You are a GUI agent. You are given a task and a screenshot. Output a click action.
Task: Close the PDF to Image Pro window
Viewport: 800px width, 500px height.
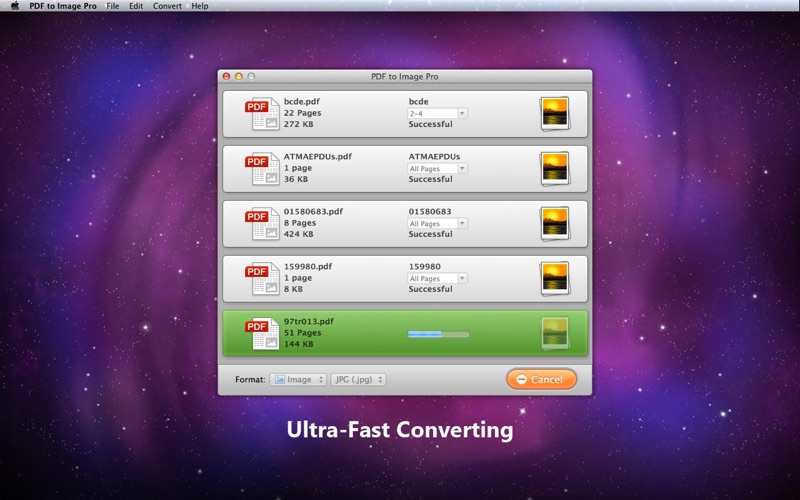[227, 77]
